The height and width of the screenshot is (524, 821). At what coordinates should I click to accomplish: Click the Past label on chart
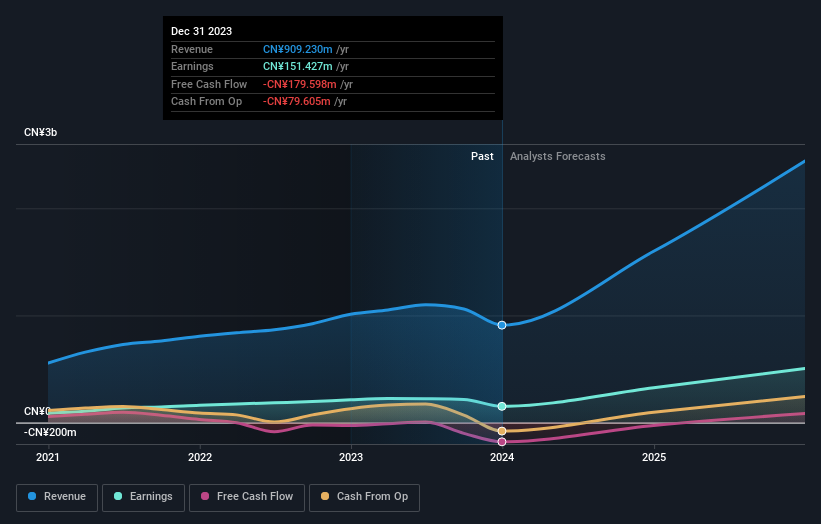click(x=482, y=156)
